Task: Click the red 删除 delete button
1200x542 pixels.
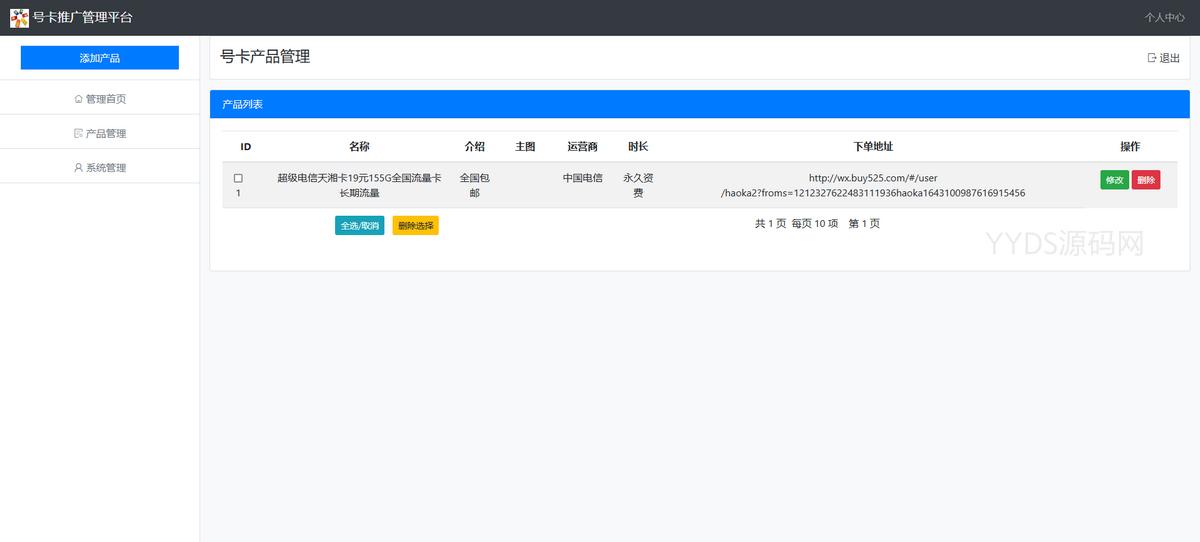Action: [1146, 180]
